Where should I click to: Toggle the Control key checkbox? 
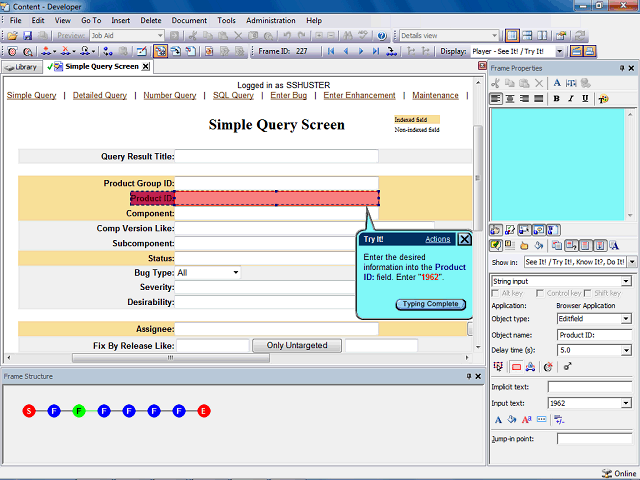pyautogui.click(x=540, y=293)
